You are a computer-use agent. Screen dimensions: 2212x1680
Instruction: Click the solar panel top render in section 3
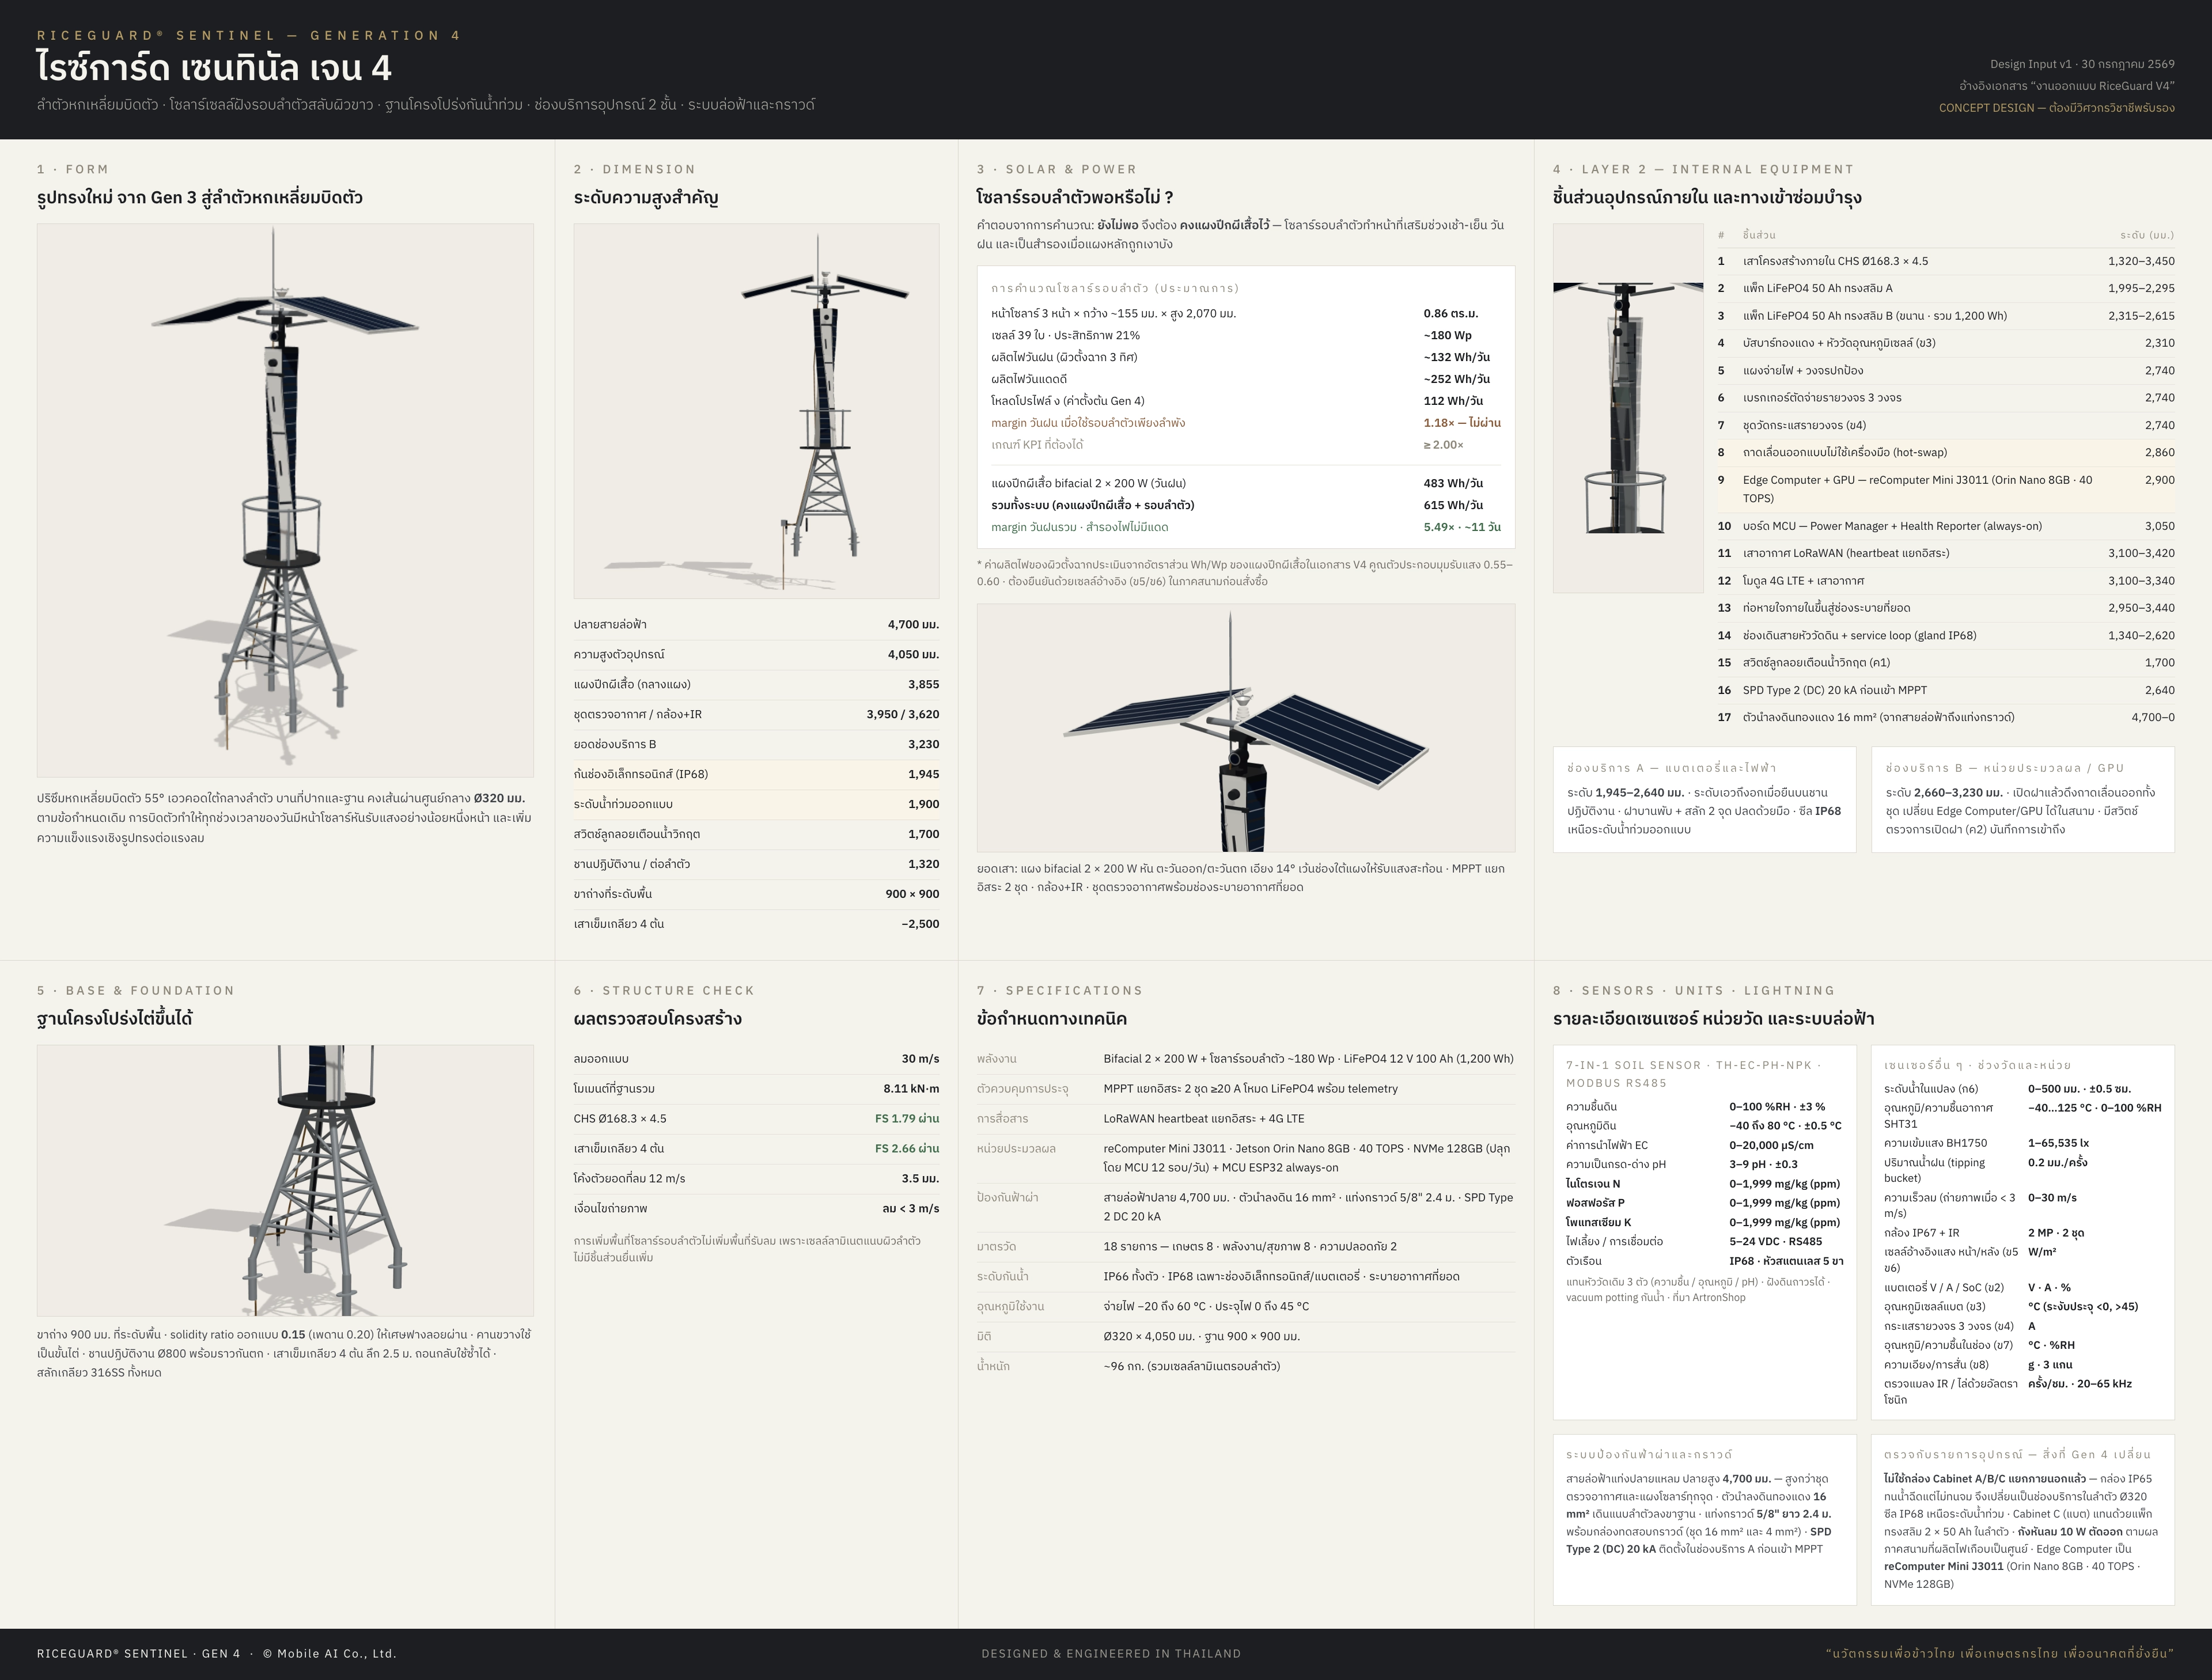(1246, 728)
